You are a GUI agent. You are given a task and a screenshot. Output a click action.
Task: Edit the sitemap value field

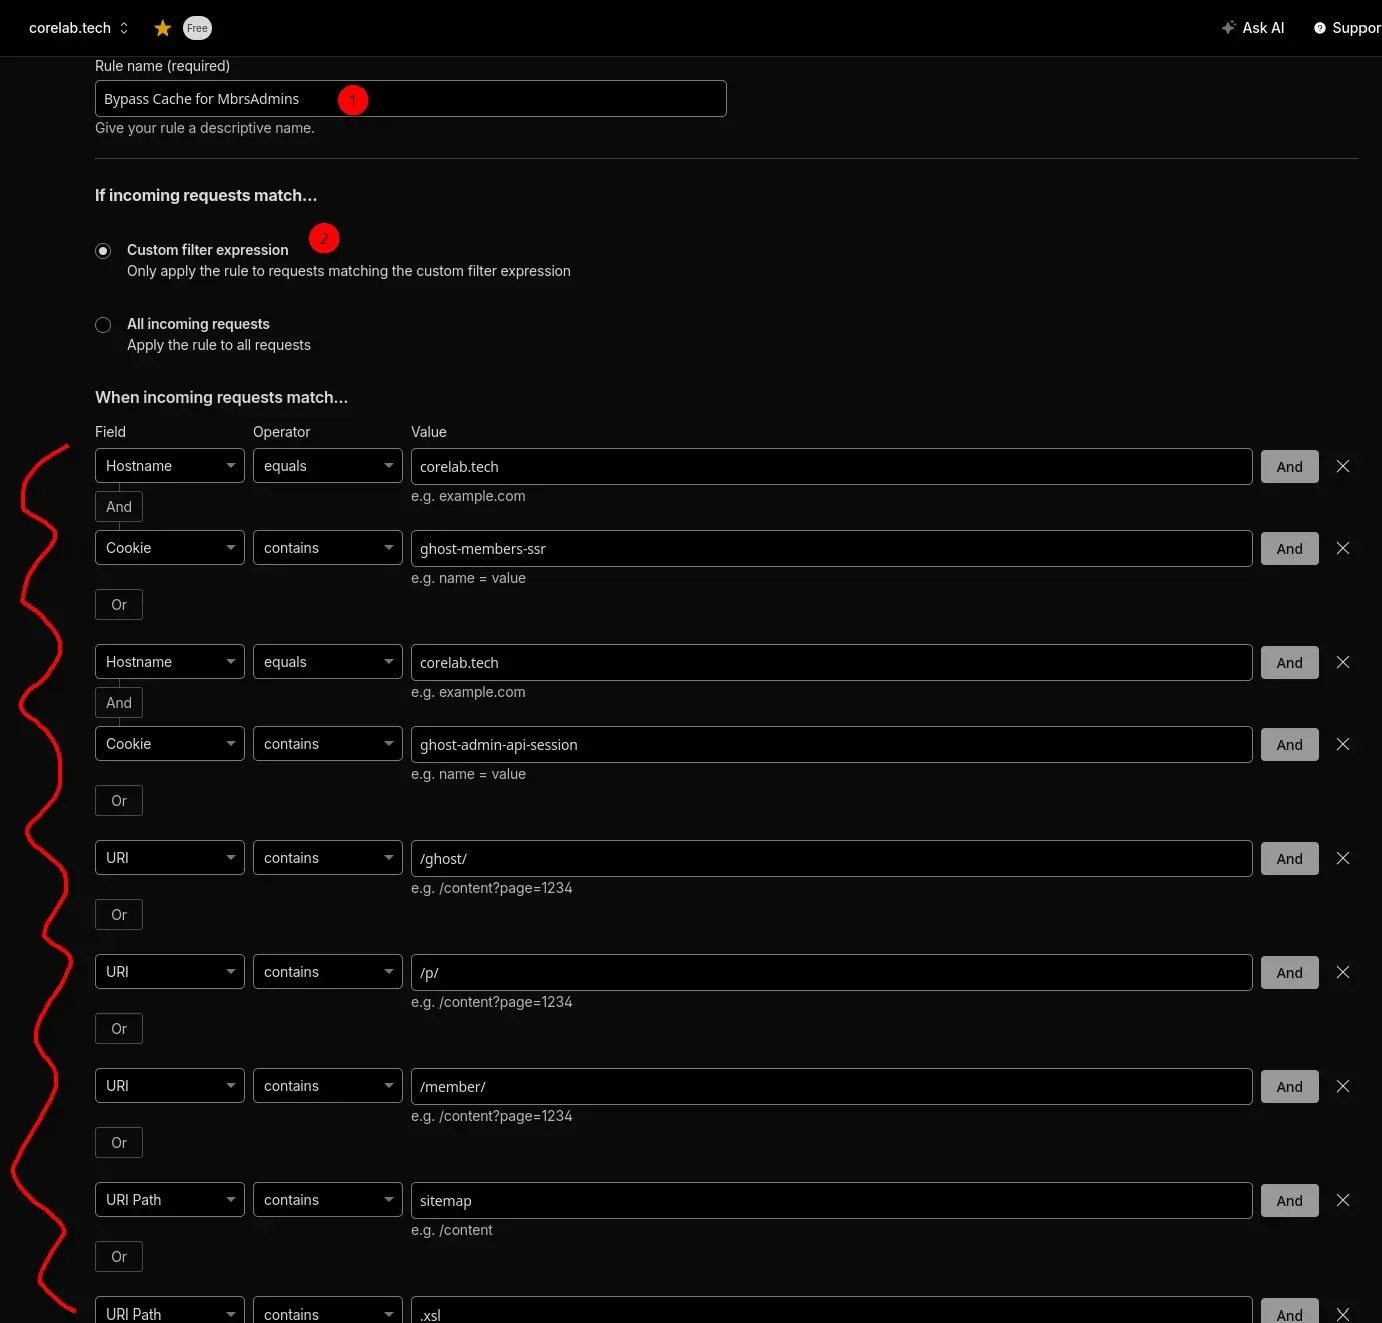831,1201
